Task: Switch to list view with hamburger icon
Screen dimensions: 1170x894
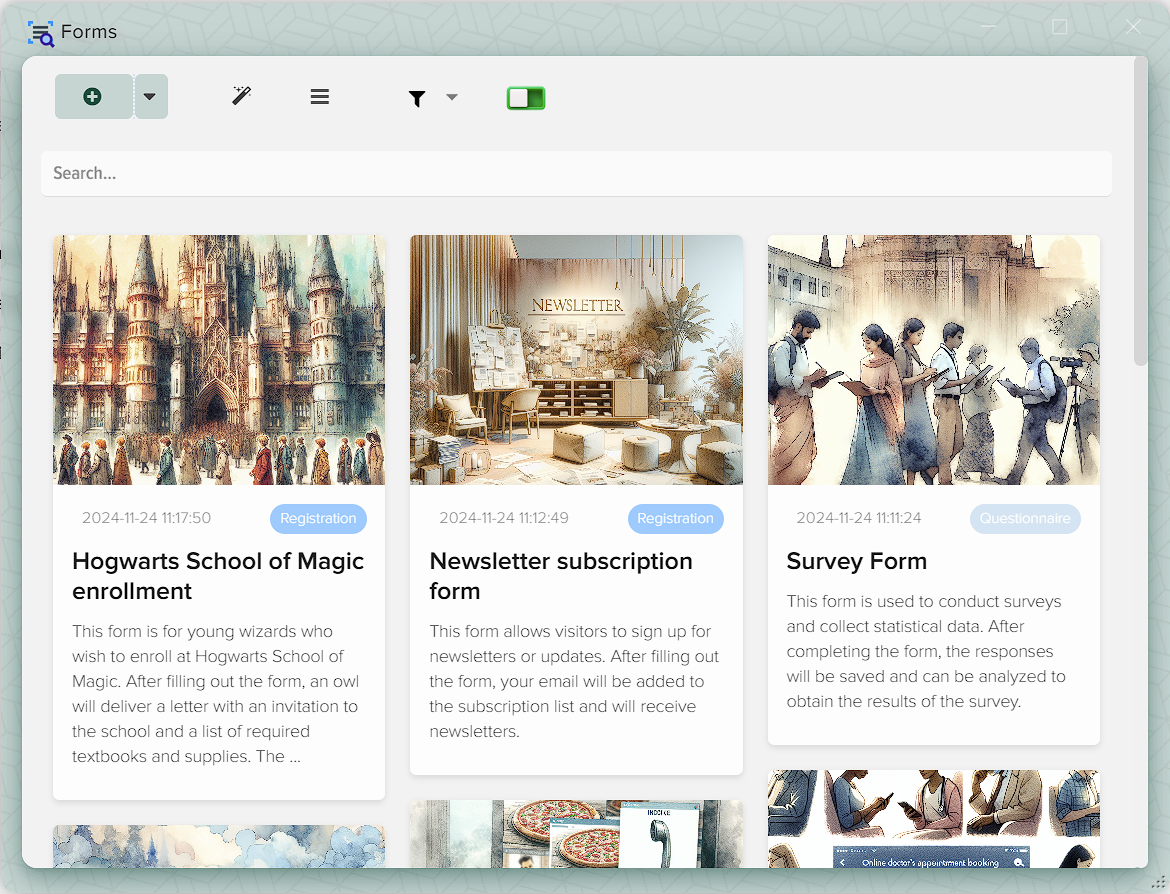Action: 320,96
